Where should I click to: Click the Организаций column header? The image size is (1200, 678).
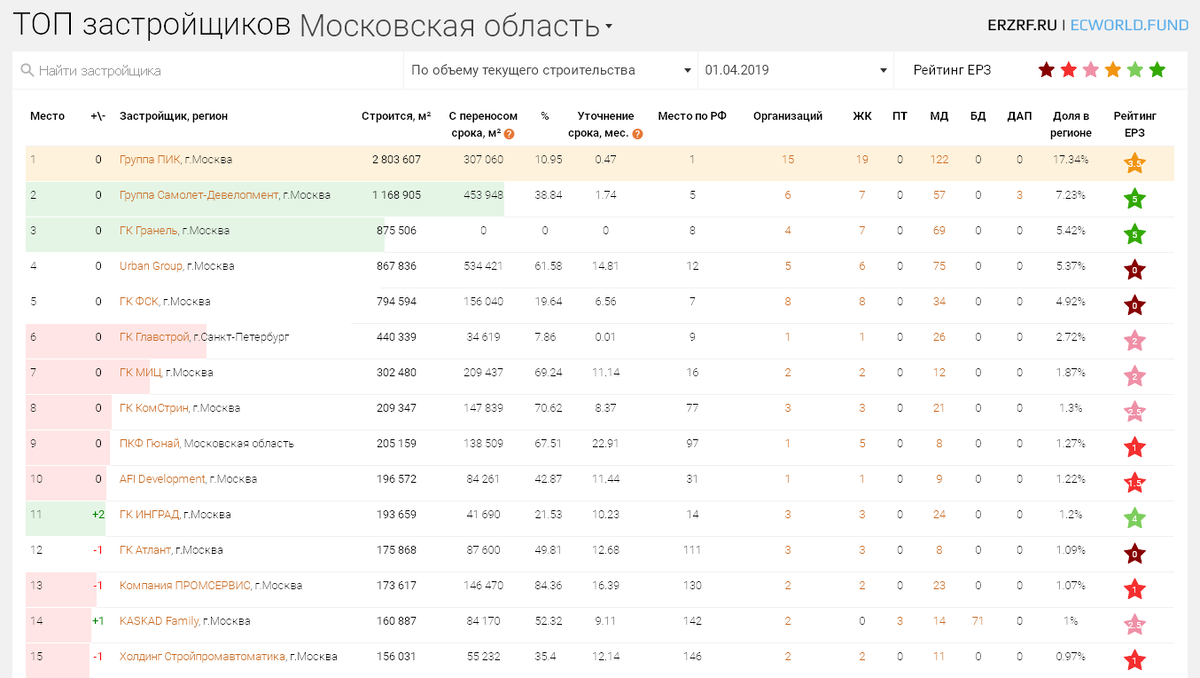point(787,116)
